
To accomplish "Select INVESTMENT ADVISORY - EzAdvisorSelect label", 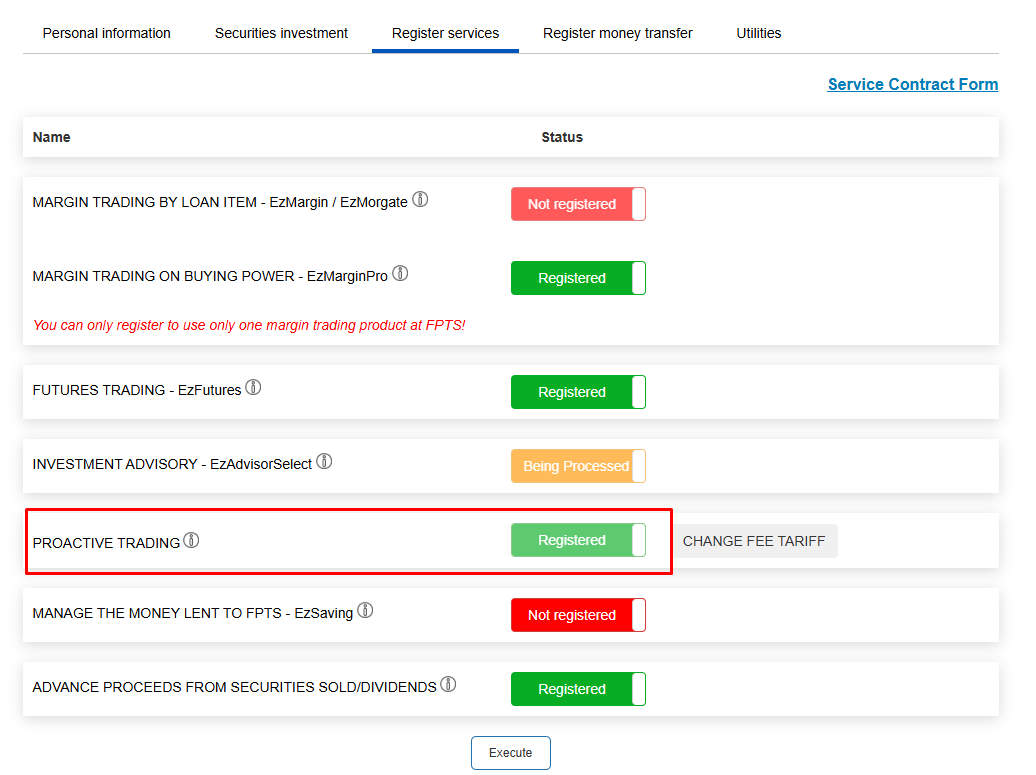I will tap(172, 464).
